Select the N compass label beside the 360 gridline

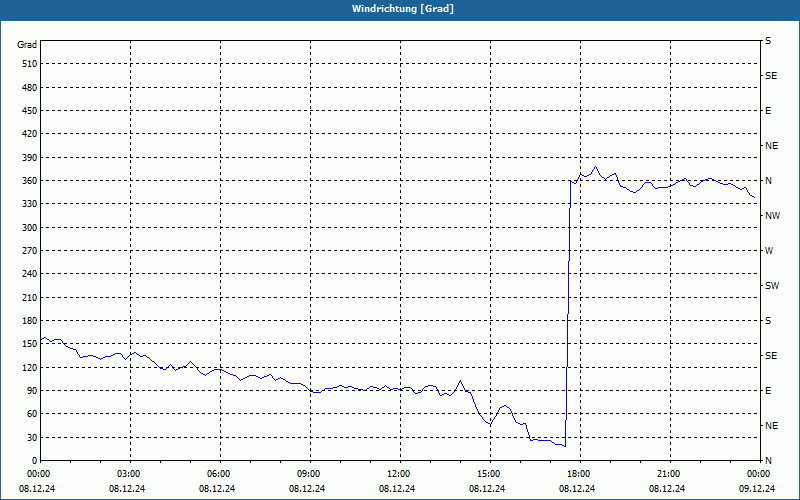[x=768, y=181]
